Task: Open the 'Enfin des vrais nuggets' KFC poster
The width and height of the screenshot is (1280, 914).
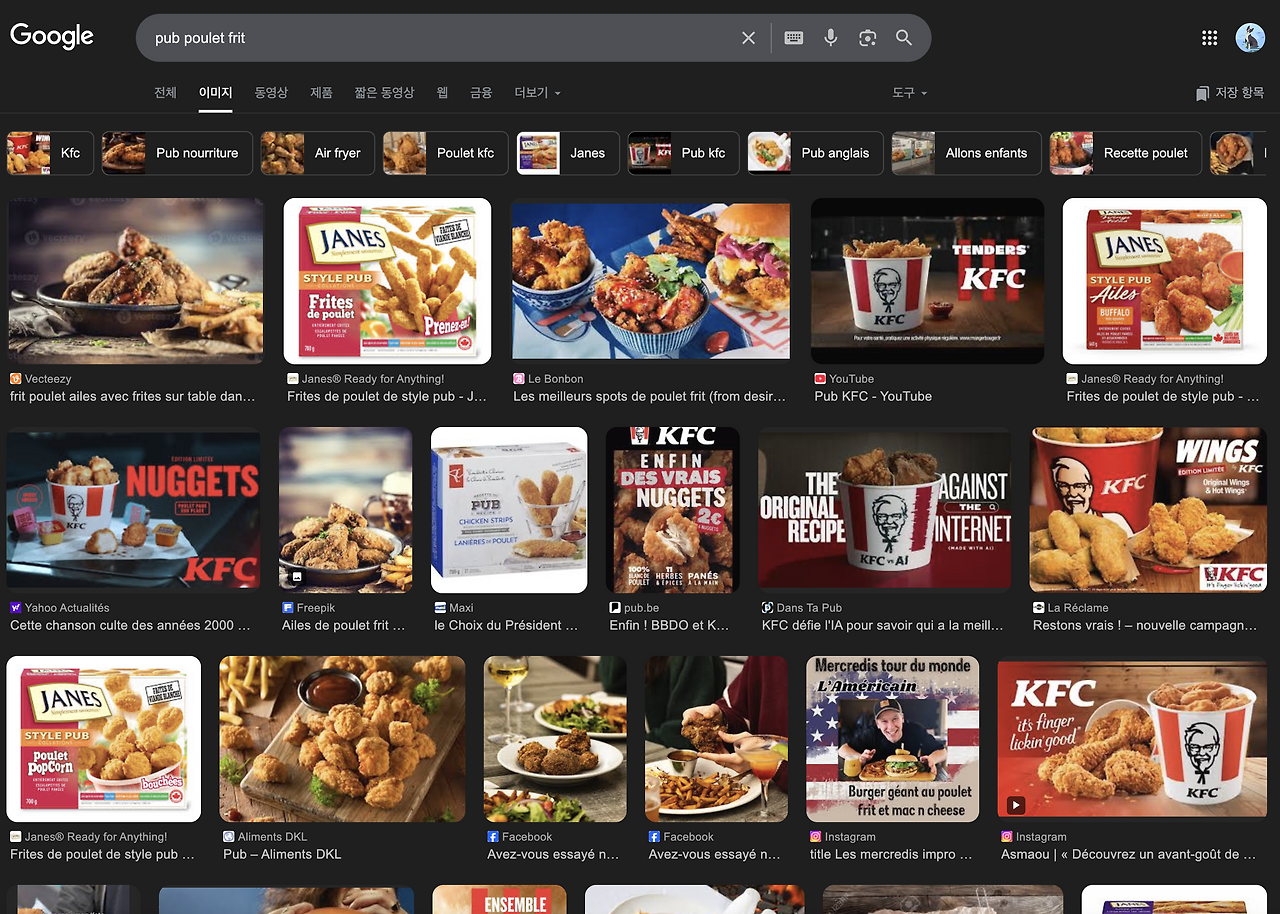Action: point(673,510)
